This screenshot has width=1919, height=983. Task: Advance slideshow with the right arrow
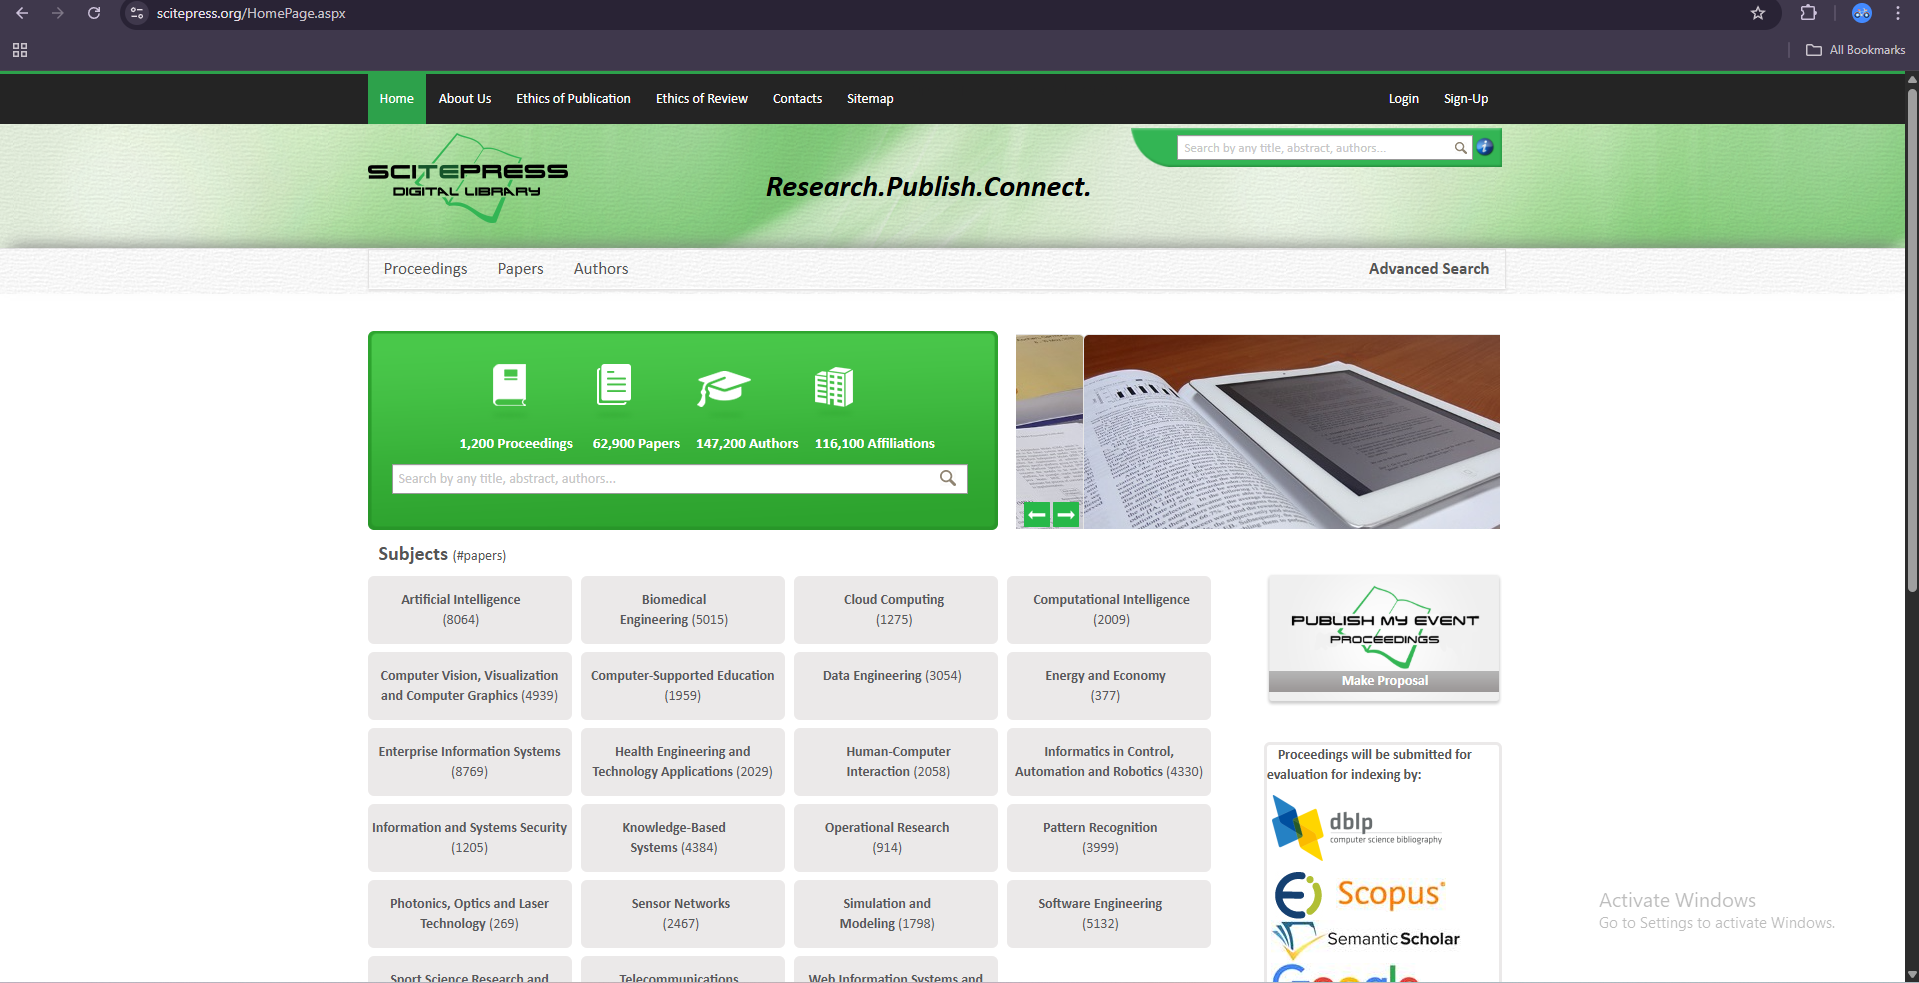click(1066, 515)
